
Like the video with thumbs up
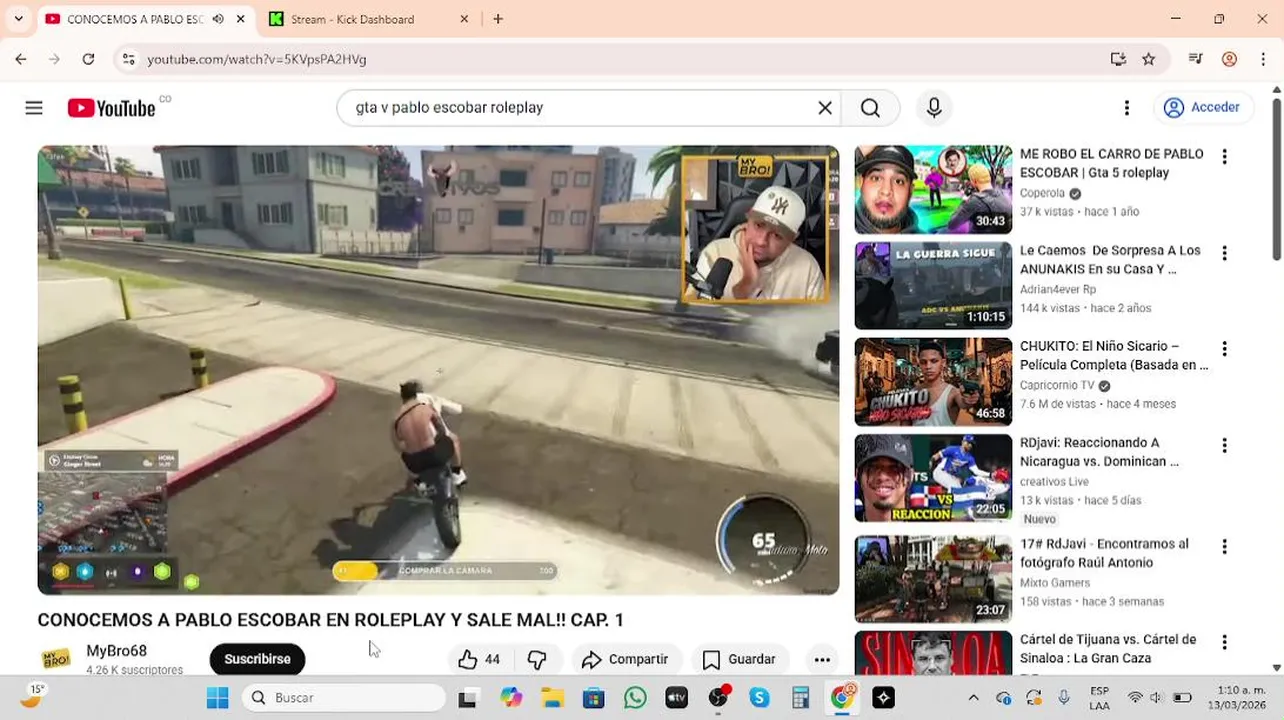point(480,659)
